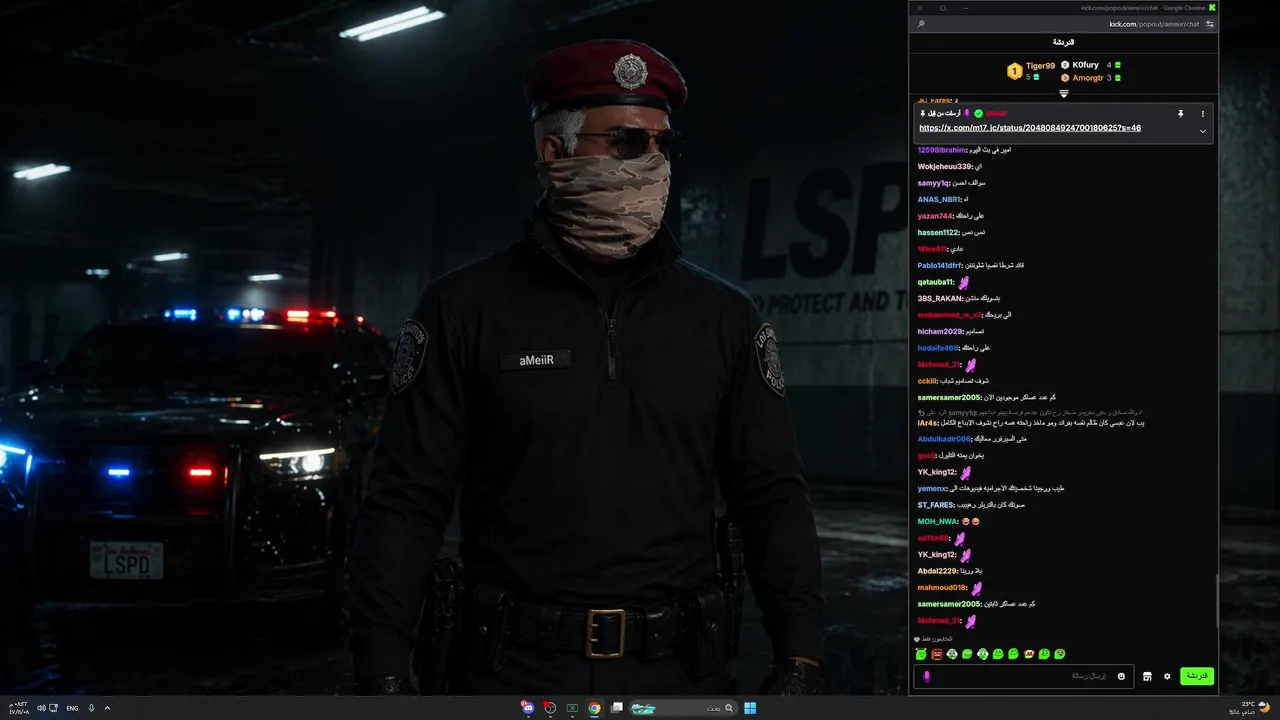
Task: Click username lAr4s in chat
Action: click(928, 423)
